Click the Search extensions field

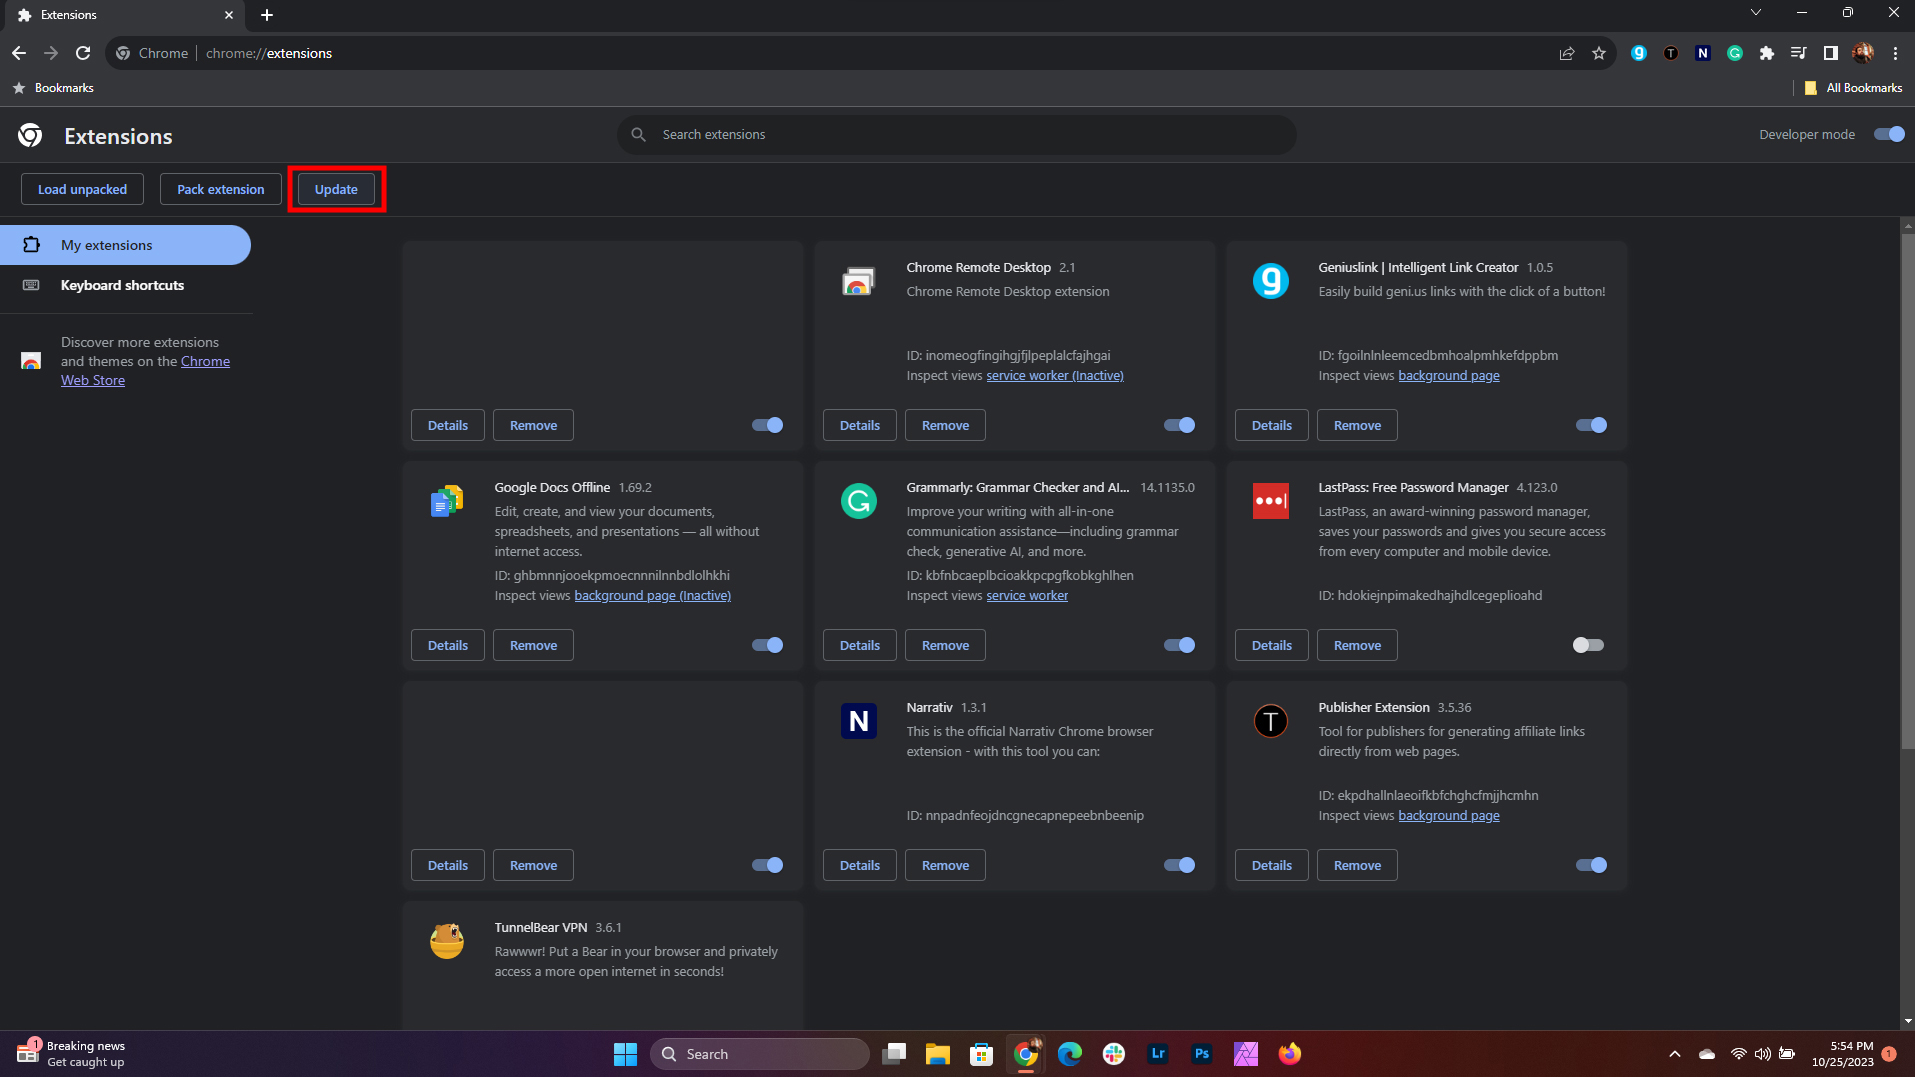[x=955, y=135]
